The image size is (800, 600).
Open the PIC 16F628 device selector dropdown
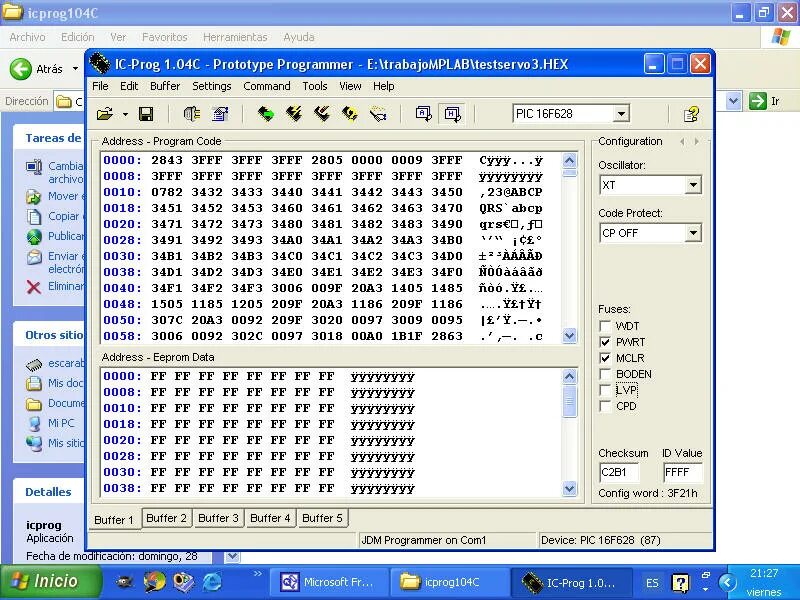621,114
